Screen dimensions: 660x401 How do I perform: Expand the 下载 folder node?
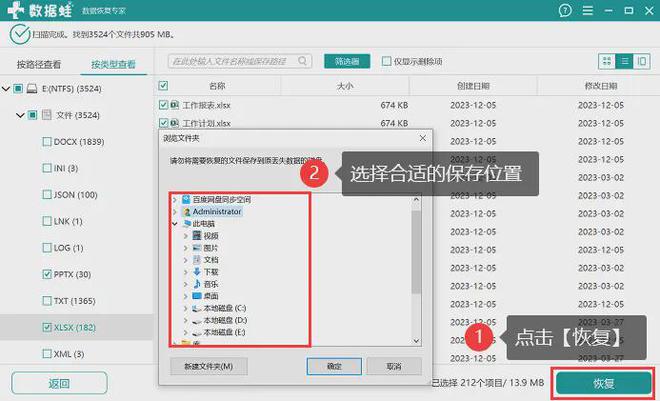coord(185,272)
